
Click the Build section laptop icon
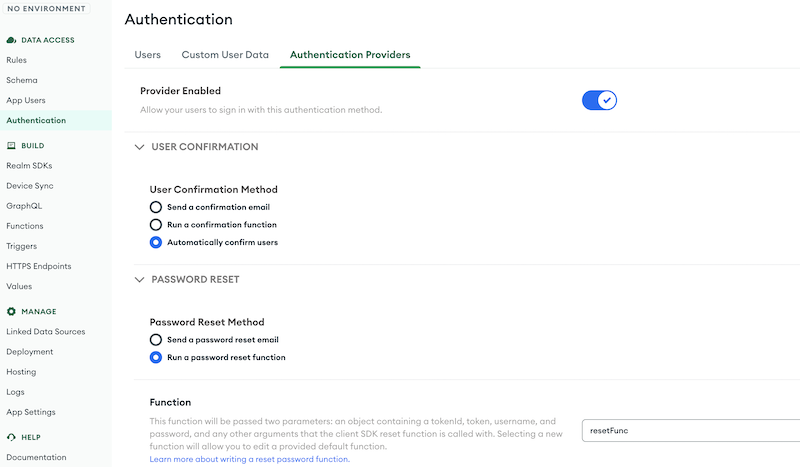click(11, 145)
